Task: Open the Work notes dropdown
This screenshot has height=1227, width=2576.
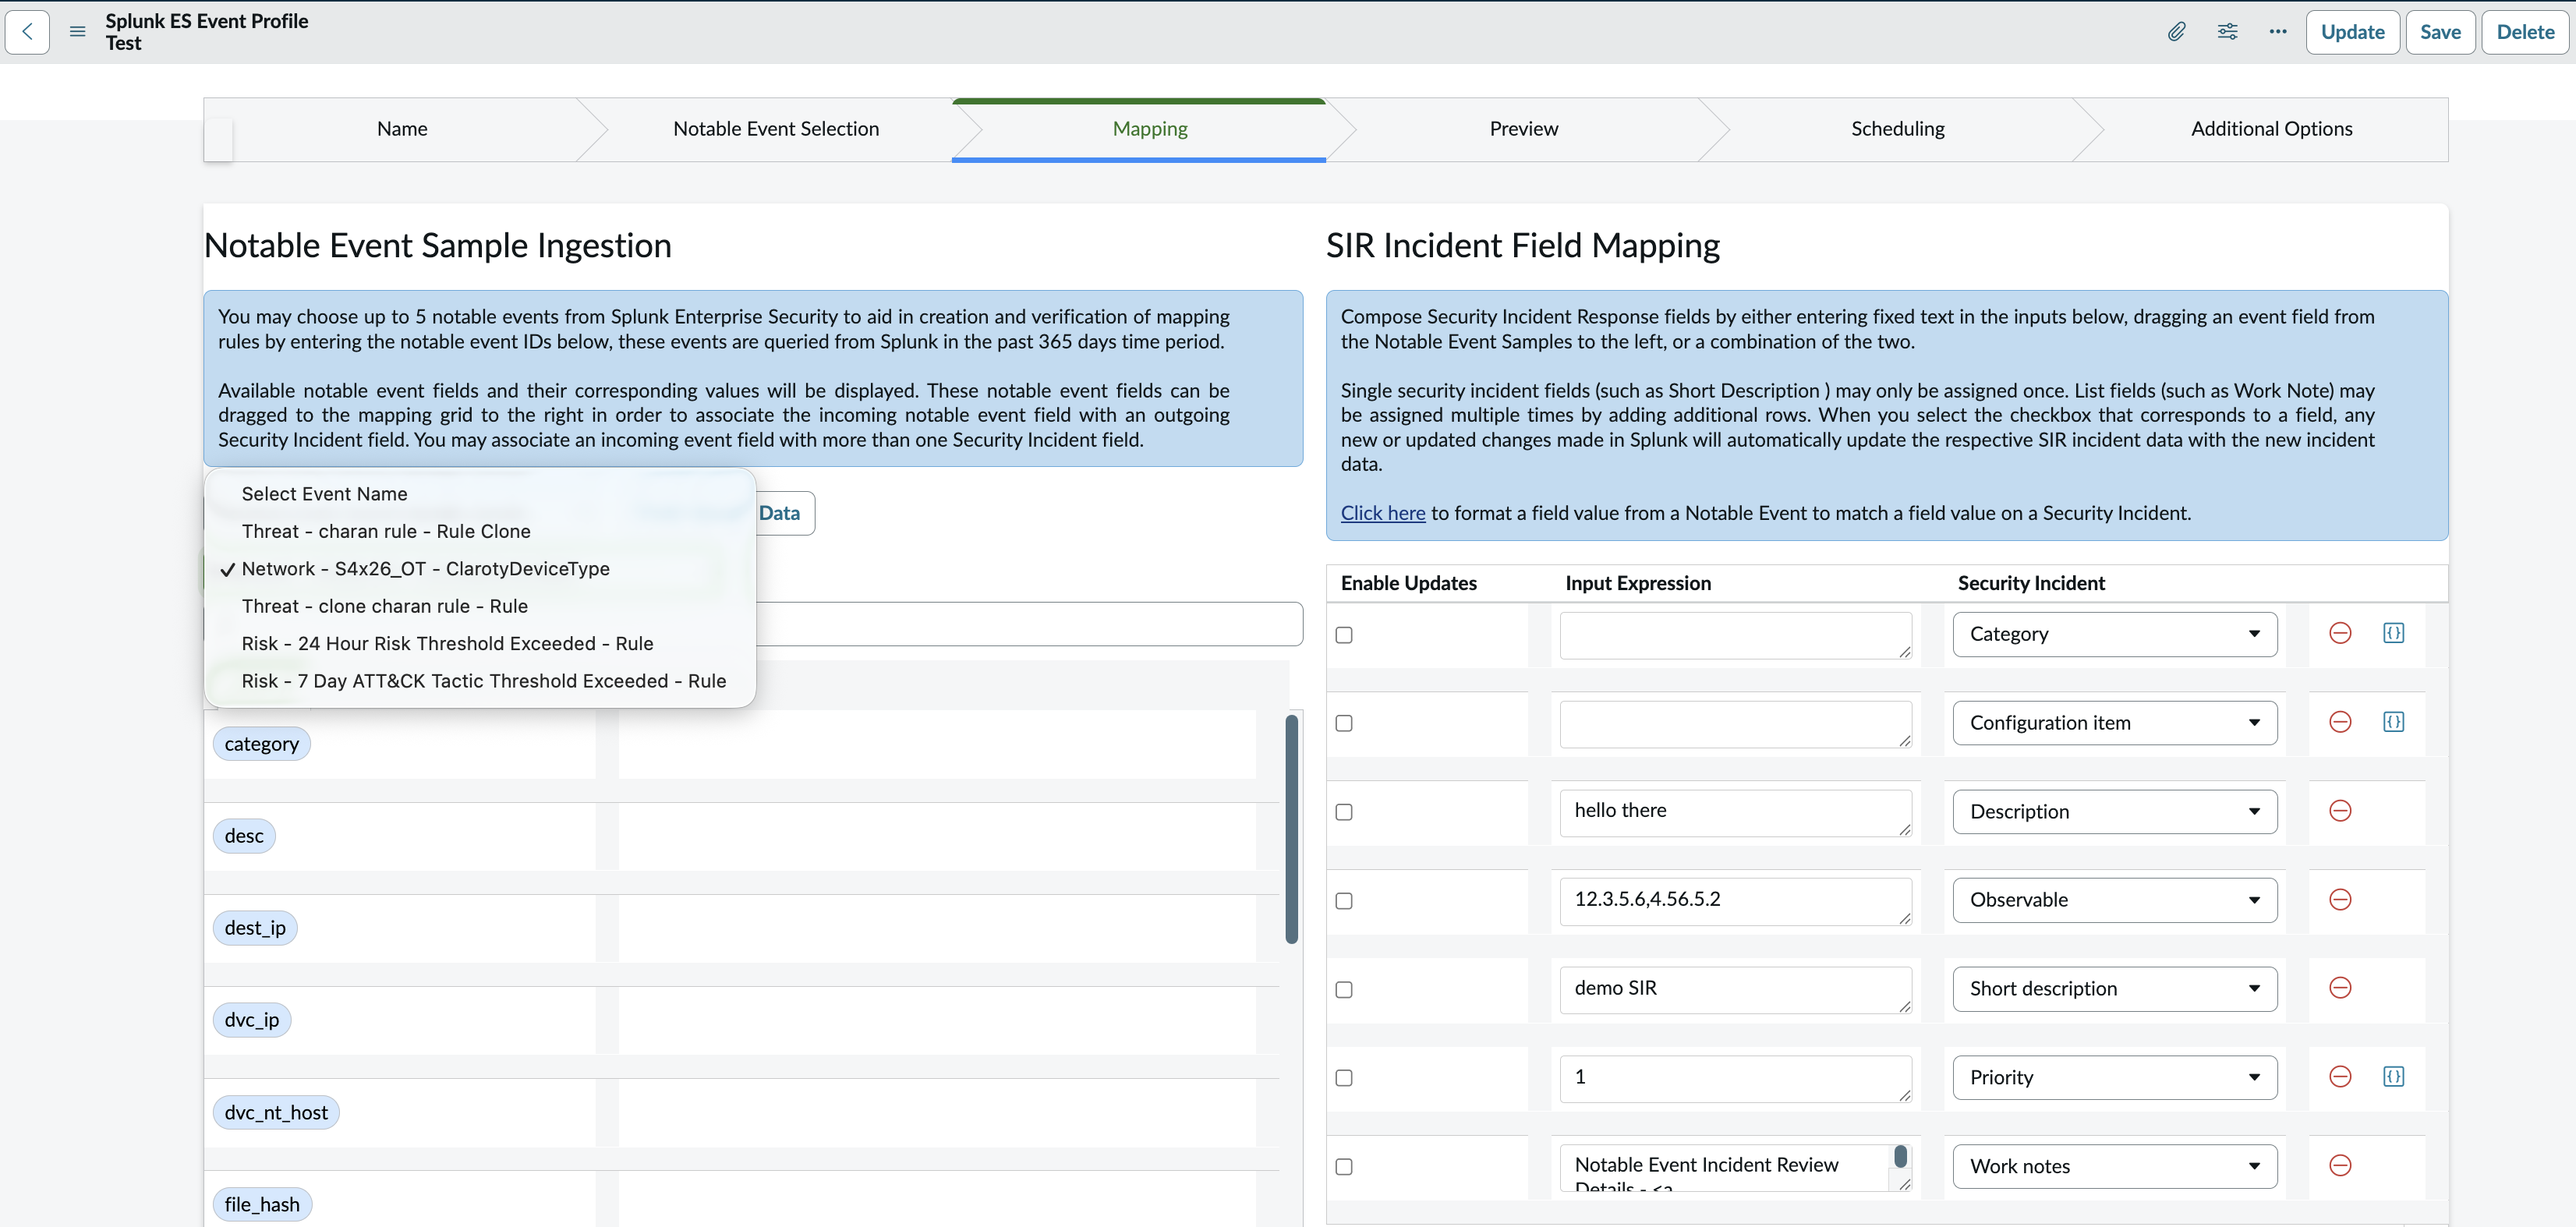Action: 2114,1167
